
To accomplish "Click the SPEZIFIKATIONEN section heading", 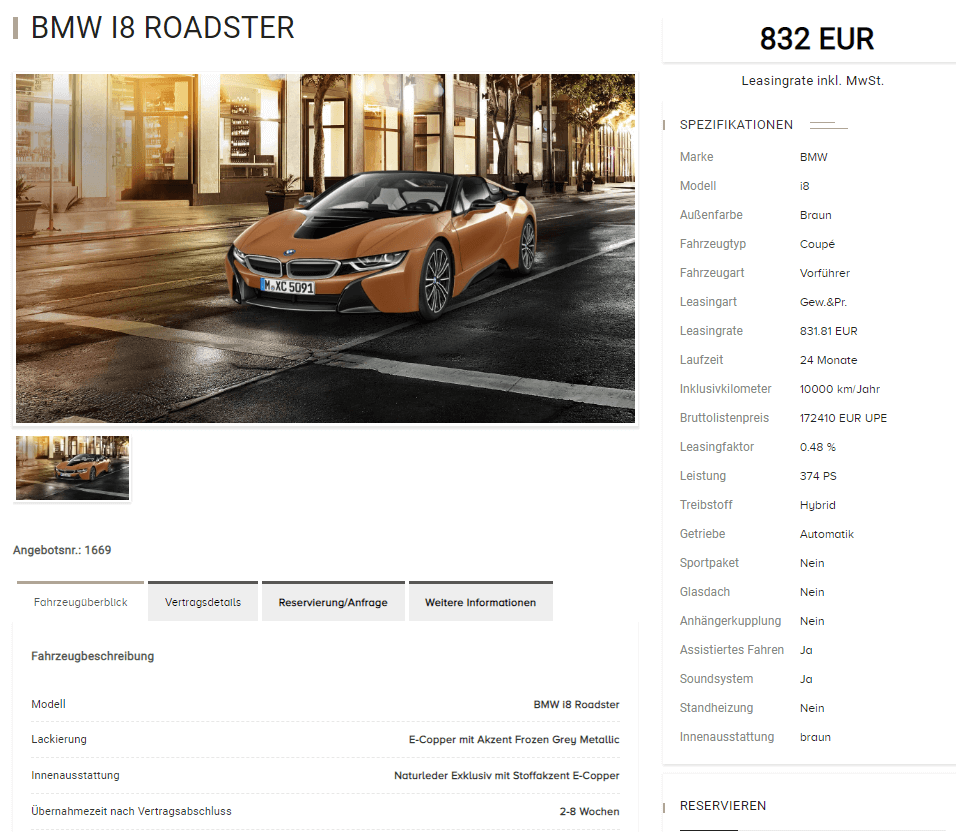I will click(737, 125).
